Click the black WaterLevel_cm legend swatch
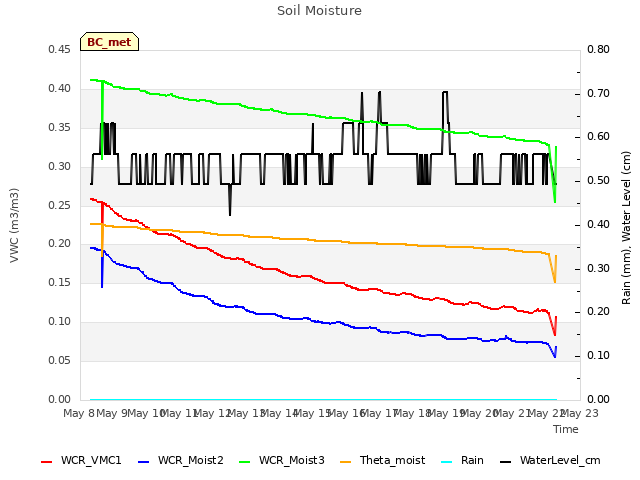 pyautogui.click(x=506, y=462)
